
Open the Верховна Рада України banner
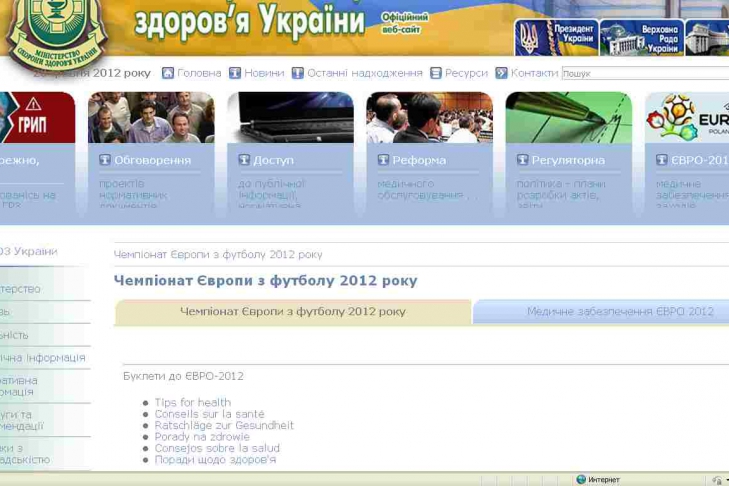tap(641, 37)
